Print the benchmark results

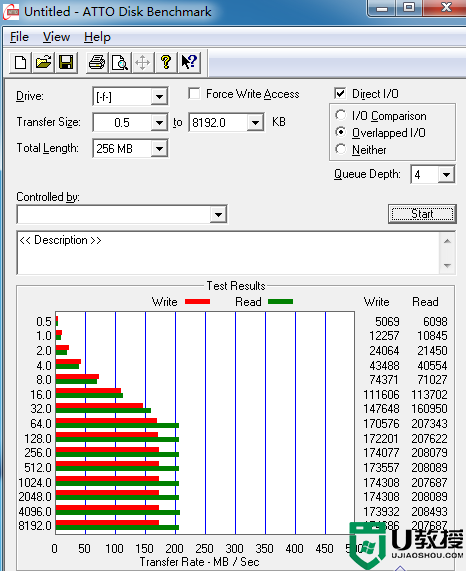pyautogui.click(x=97, y=63)
